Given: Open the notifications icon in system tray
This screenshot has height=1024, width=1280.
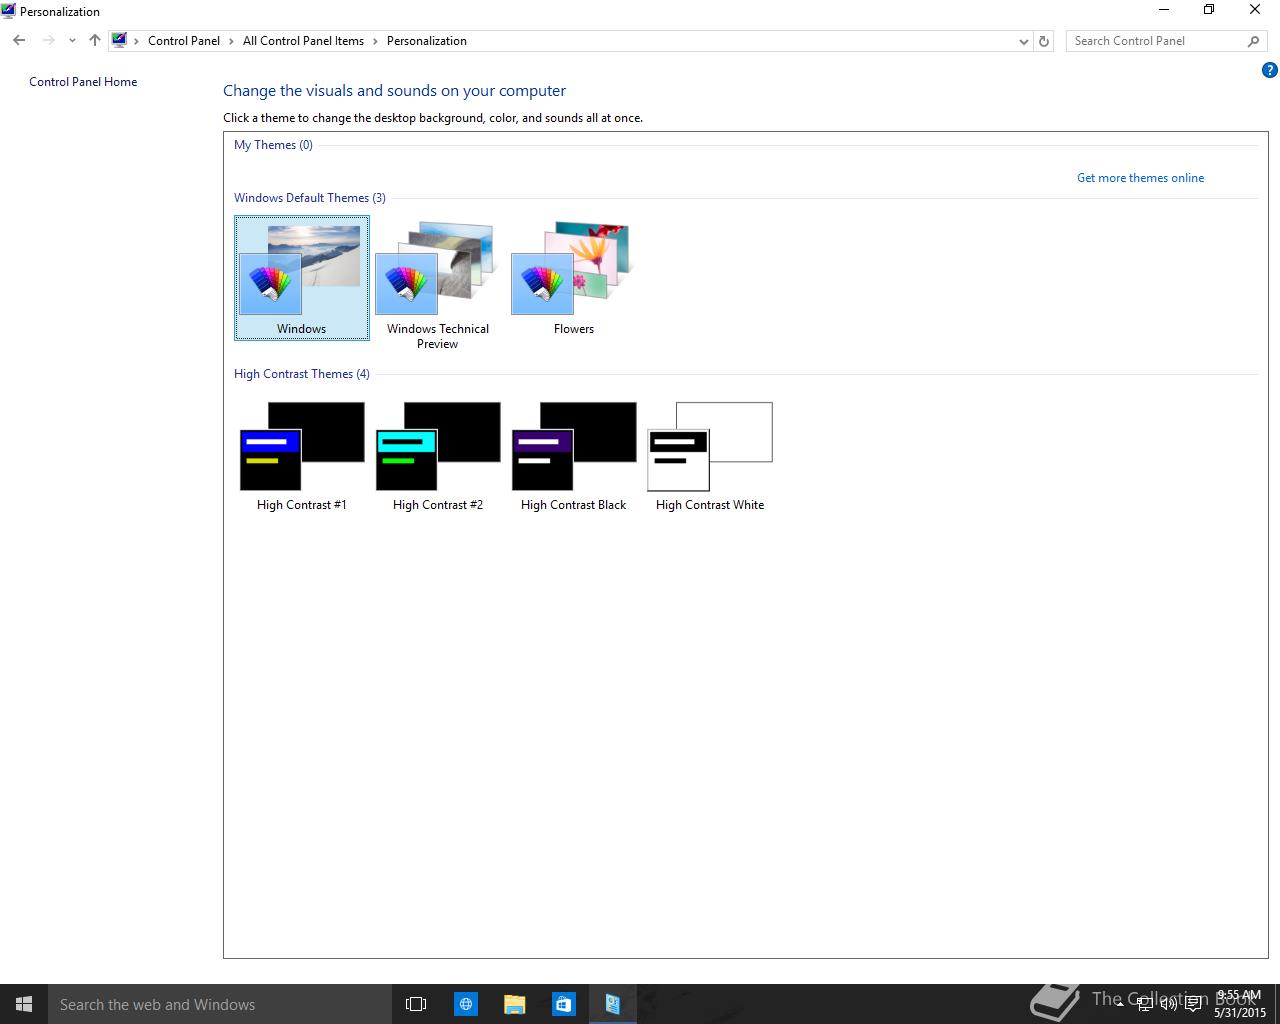Looking at the screenshot, I should [1193, 1004].
